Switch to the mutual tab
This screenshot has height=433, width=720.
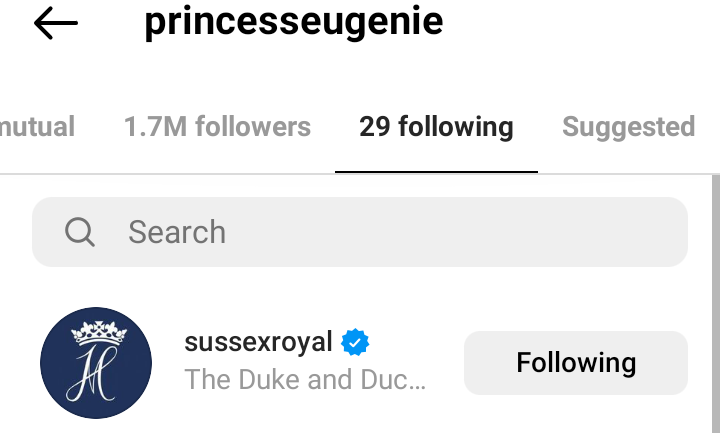[38, 127]
